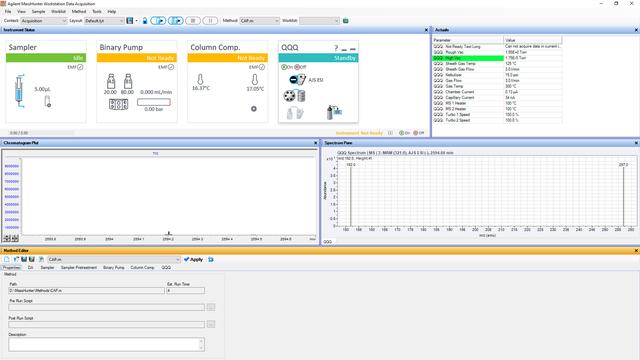Click browse button beside Post Run Script
This screenshot has height=360, width=640.
pyautogui.click(x=211, y=324)
